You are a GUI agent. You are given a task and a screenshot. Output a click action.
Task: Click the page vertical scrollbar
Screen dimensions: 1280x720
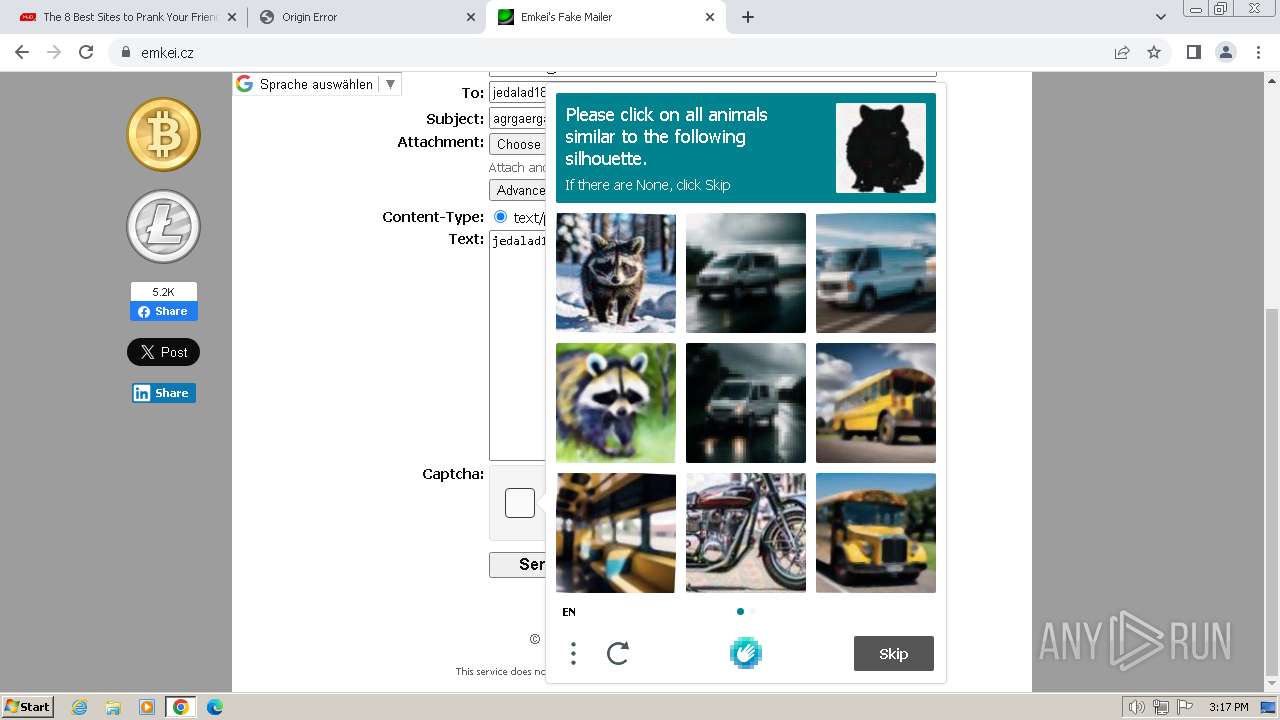[1272, 492]
